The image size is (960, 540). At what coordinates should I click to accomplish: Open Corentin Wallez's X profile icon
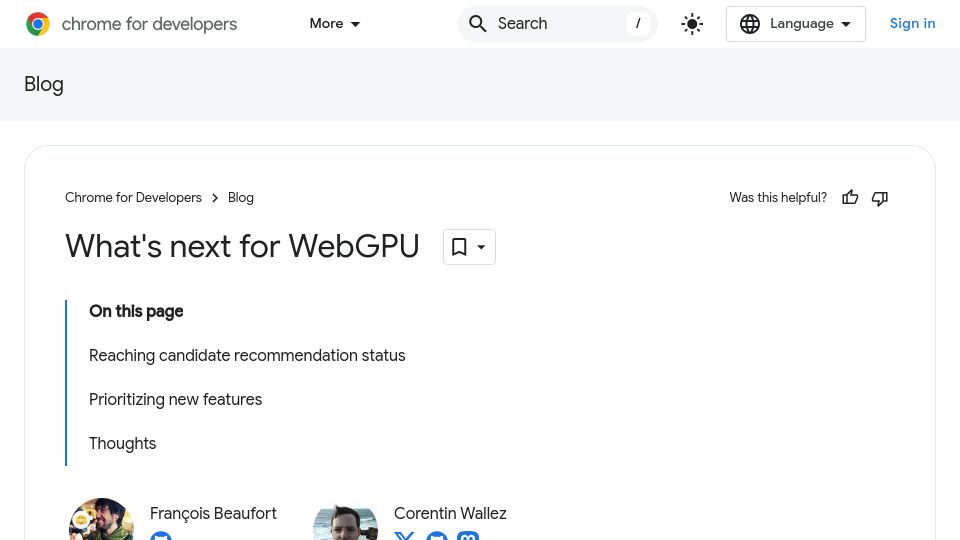[x=404, y=536]
